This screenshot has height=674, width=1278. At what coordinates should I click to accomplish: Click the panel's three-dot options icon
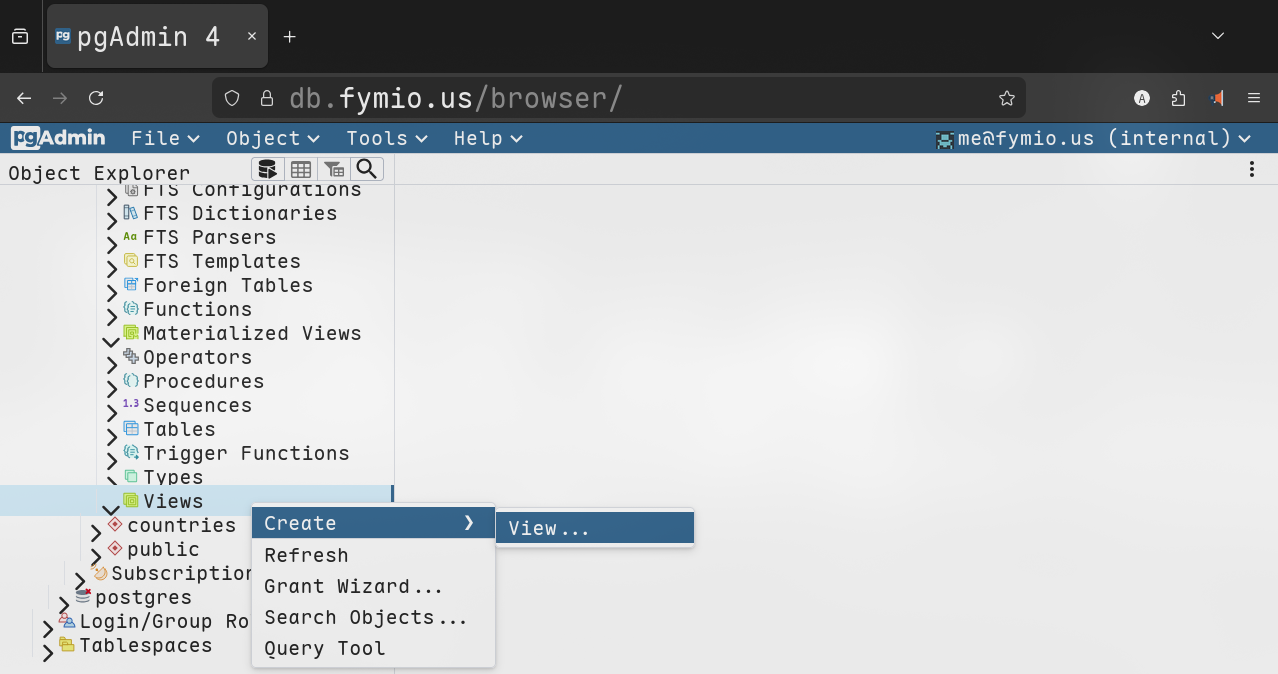click(x=1251, y=170)
